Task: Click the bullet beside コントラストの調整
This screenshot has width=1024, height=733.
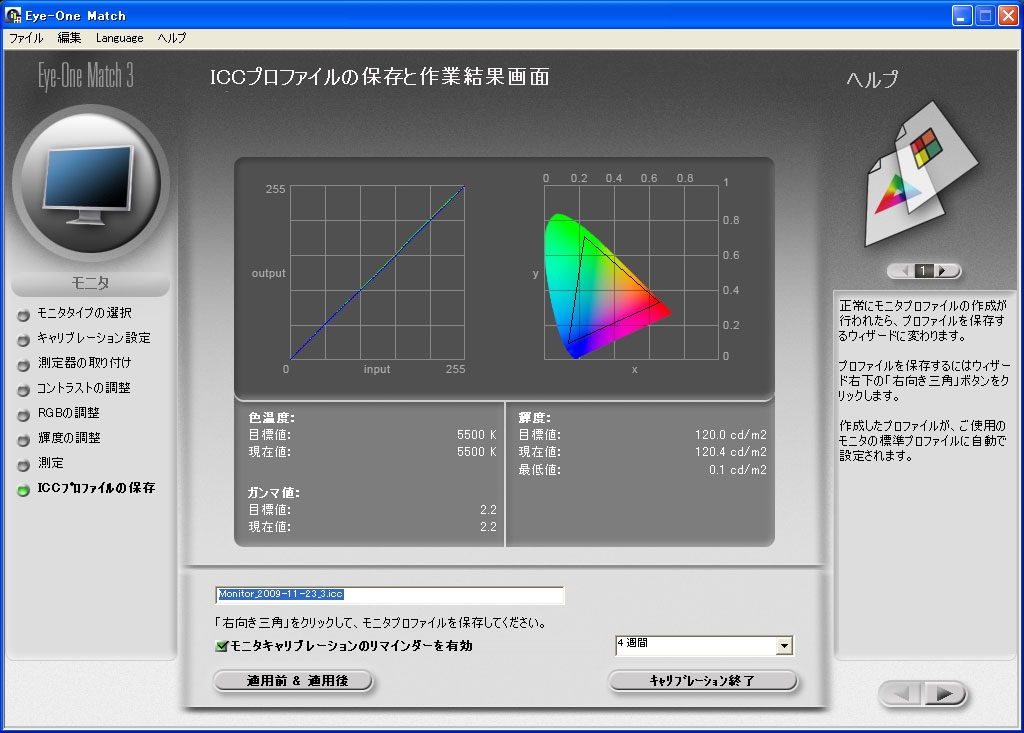Action: [x=24, y=390]
